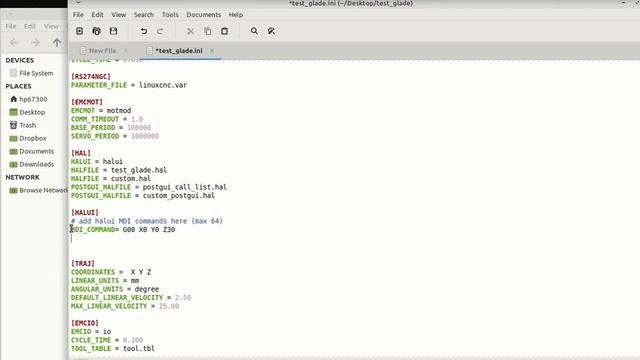Viewport: 640px width, 360px height.
Task: Click the COMM_TIMEOUT = 1.0 line
Action: (107, 119)
